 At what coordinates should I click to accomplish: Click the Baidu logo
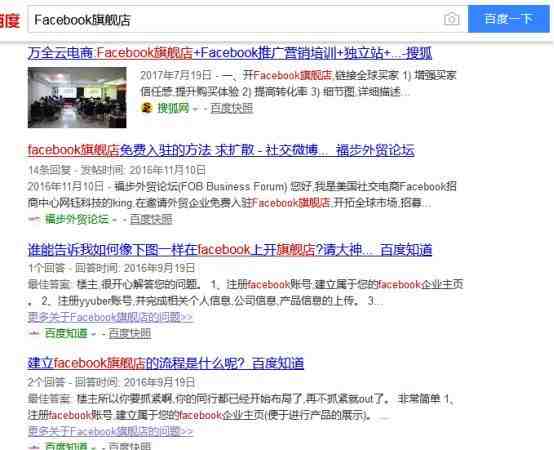tap(10, 20)
